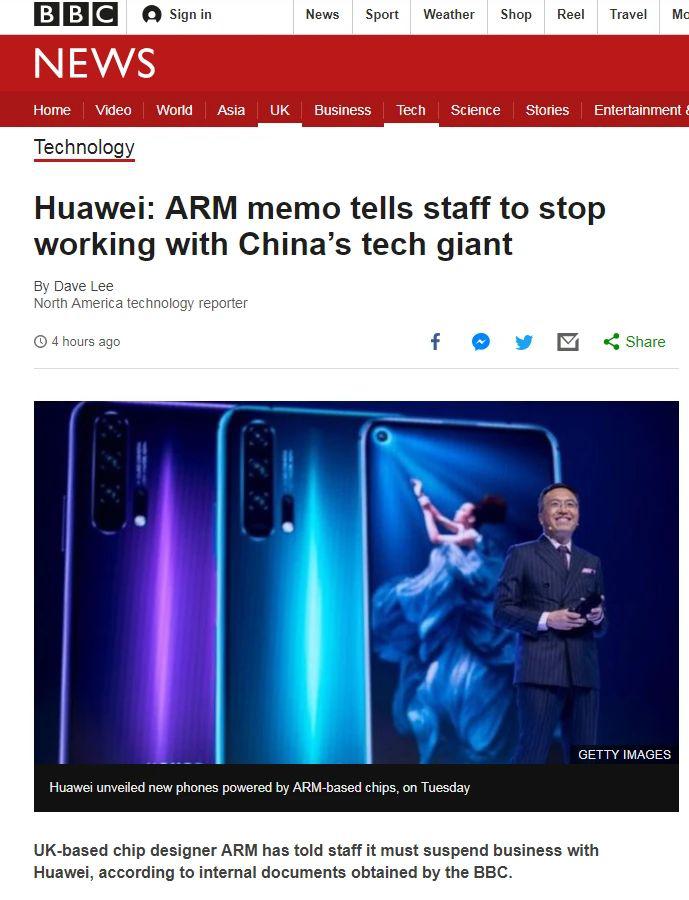Open Weather in the top BBC menu
Viewport: 689px width, 900px height.
(449, 14)
